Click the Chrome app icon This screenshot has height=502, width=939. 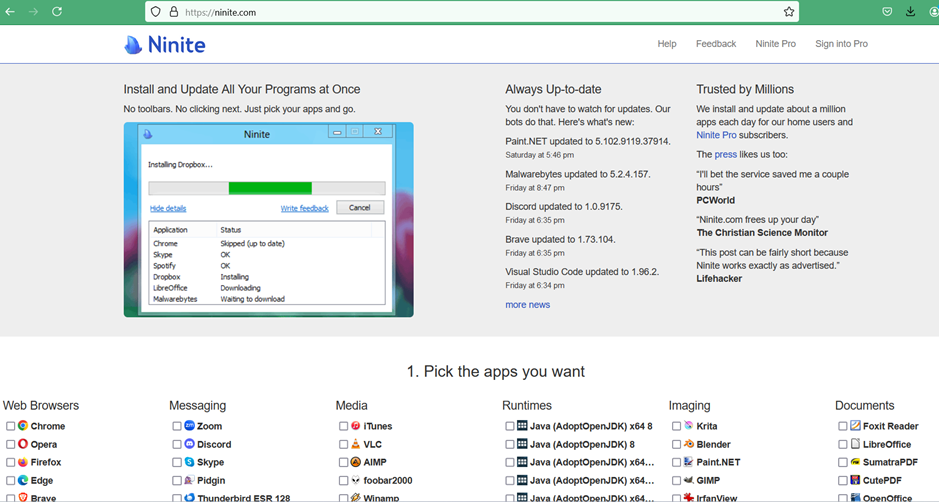(23, 426)
